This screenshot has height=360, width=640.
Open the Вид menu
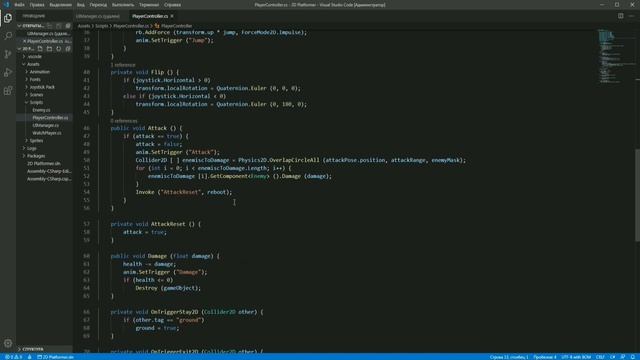[x=81, y=5]
